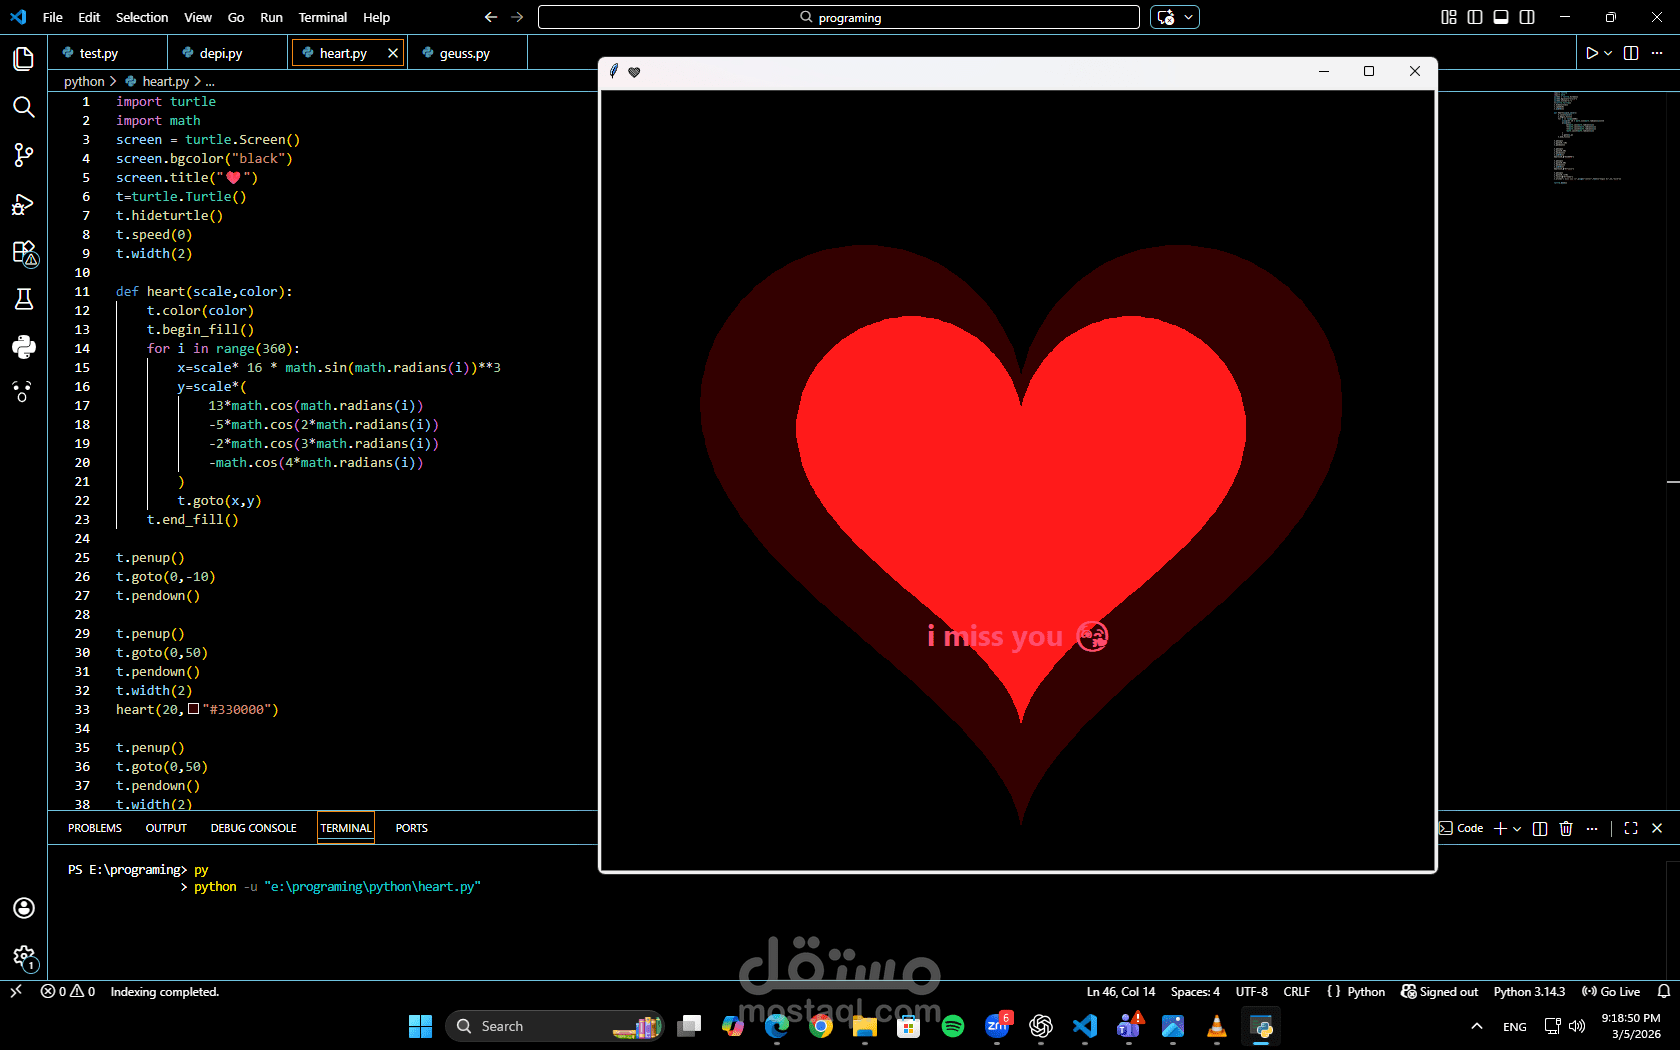This screenshot has width=1680, height=1050.
Task: Launch Spotify from the taskbar
Action: click(952, 1026)
